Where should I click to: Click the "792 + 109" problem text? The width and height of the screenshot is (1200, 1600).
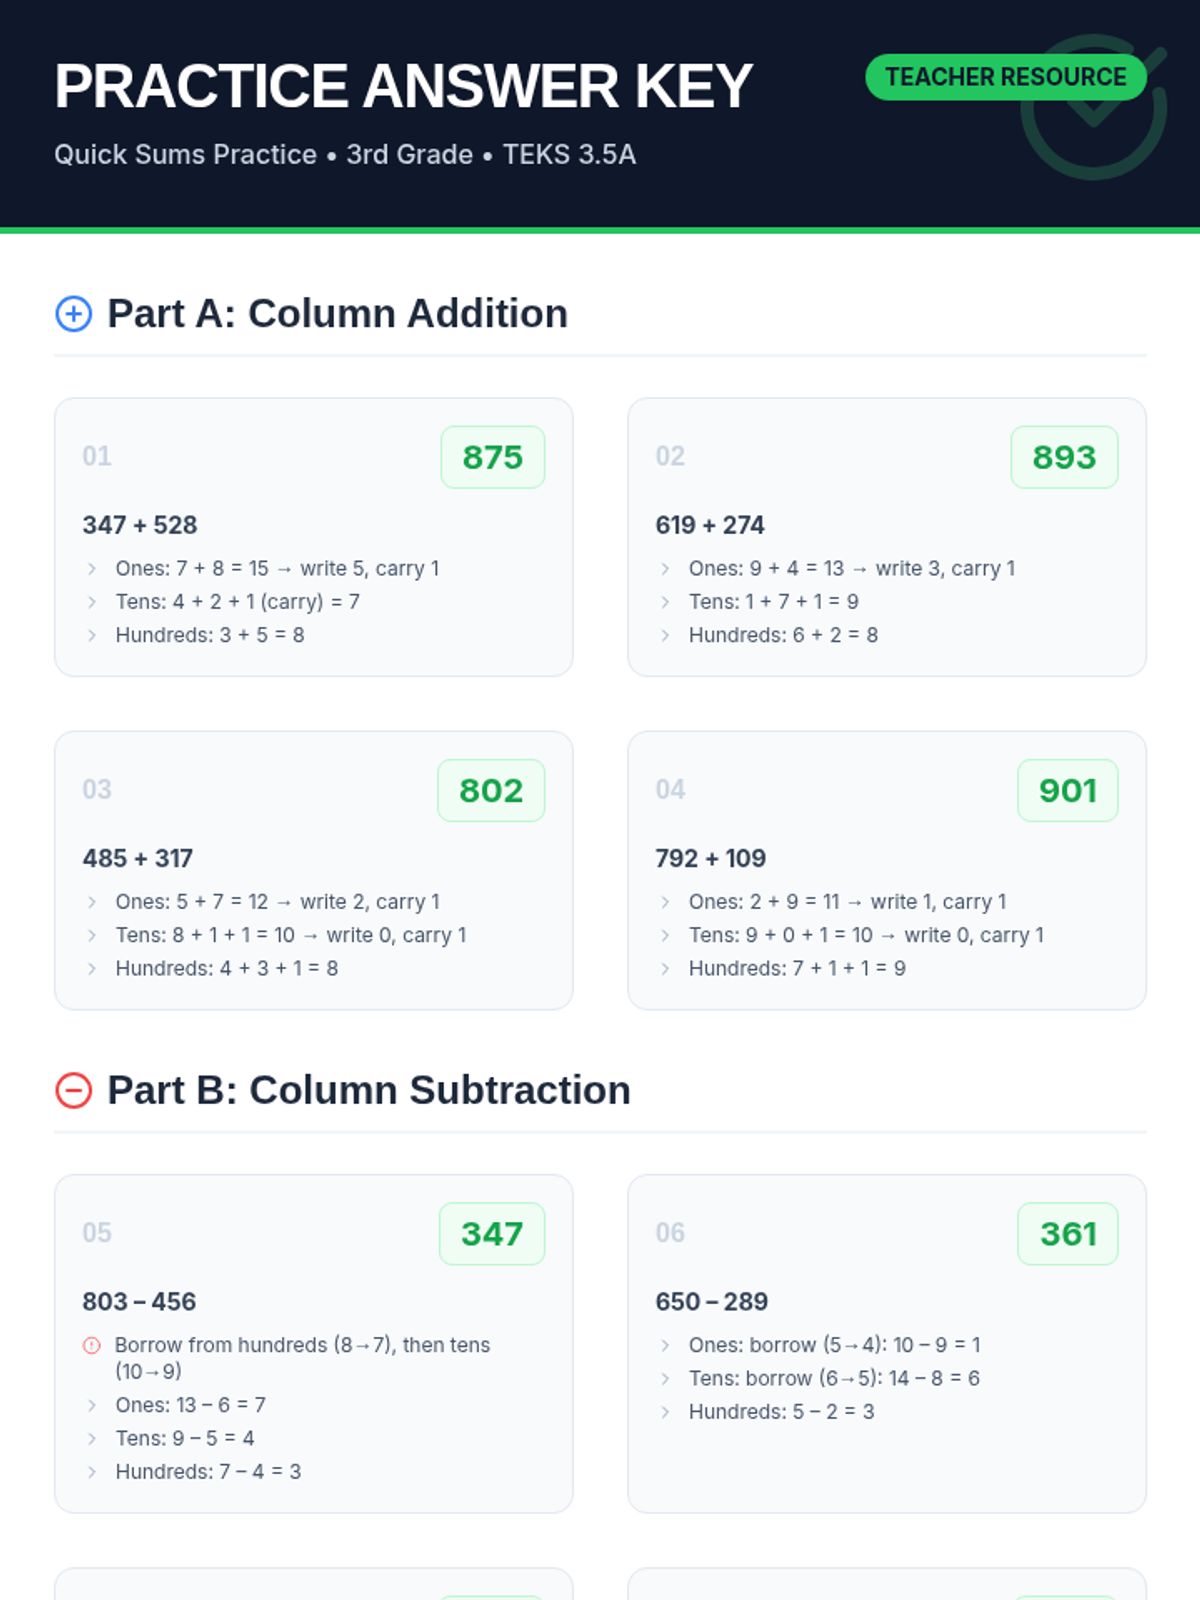710,858
